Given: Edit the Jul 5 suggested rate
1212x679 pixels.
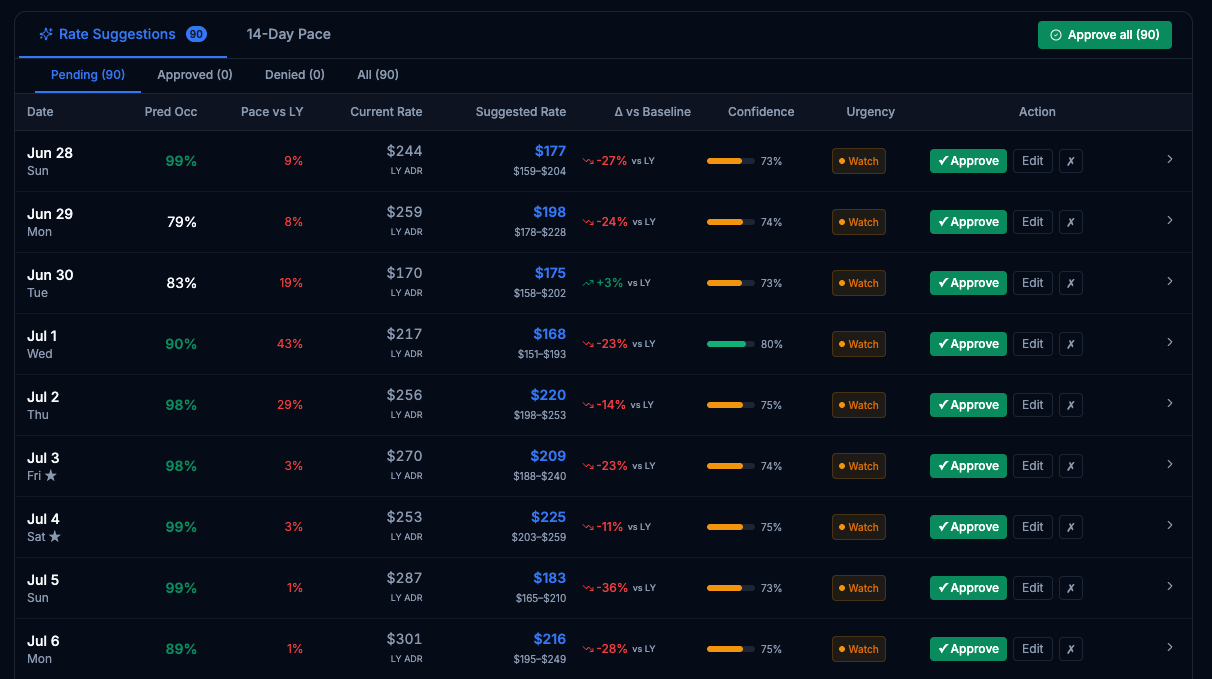Looking at the screenshot, I should point(1033,588).
